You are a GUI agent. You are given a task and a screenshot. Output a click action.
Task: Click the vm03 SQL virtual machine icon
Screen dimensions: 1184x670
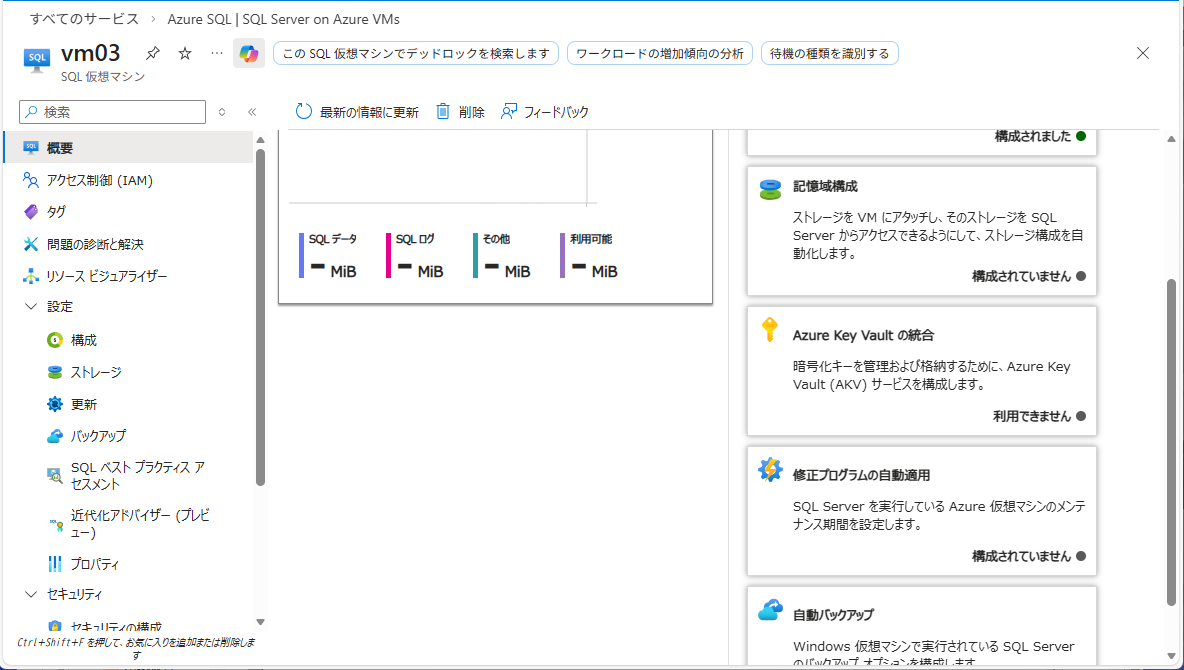tap(36, 60)
